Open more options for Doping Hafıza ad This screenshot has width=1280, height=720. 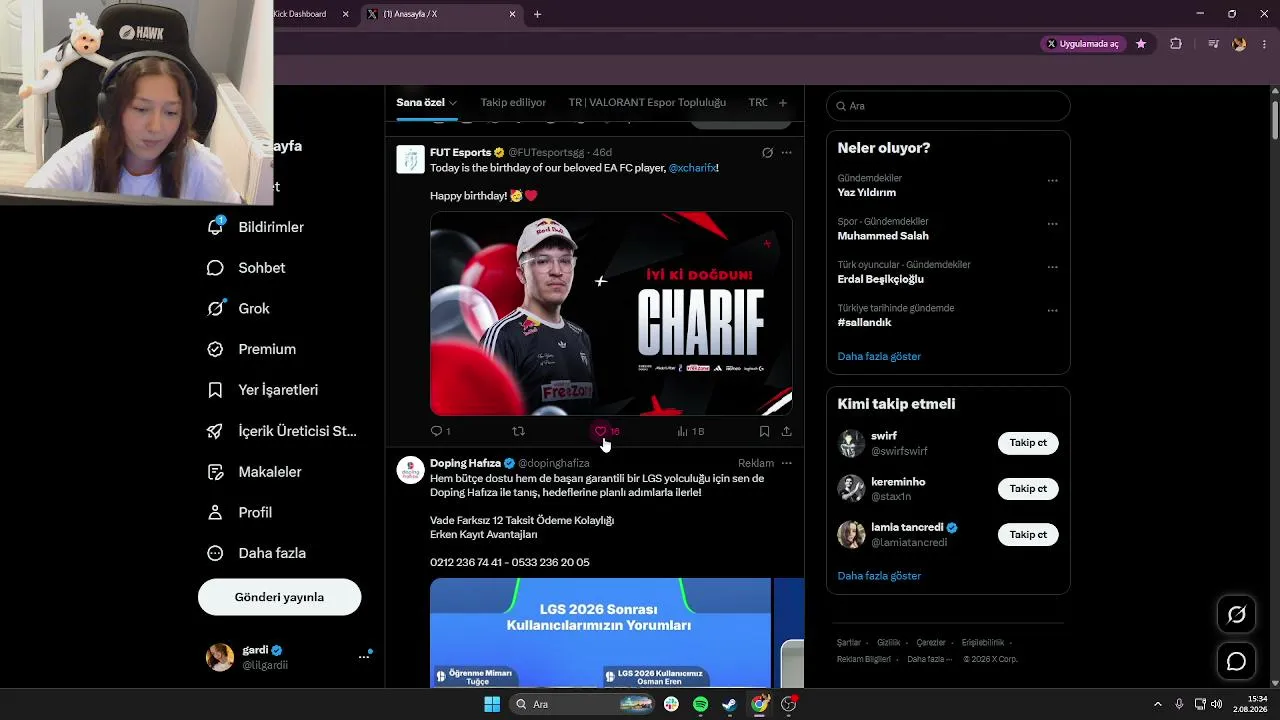[x=787, y=463]
